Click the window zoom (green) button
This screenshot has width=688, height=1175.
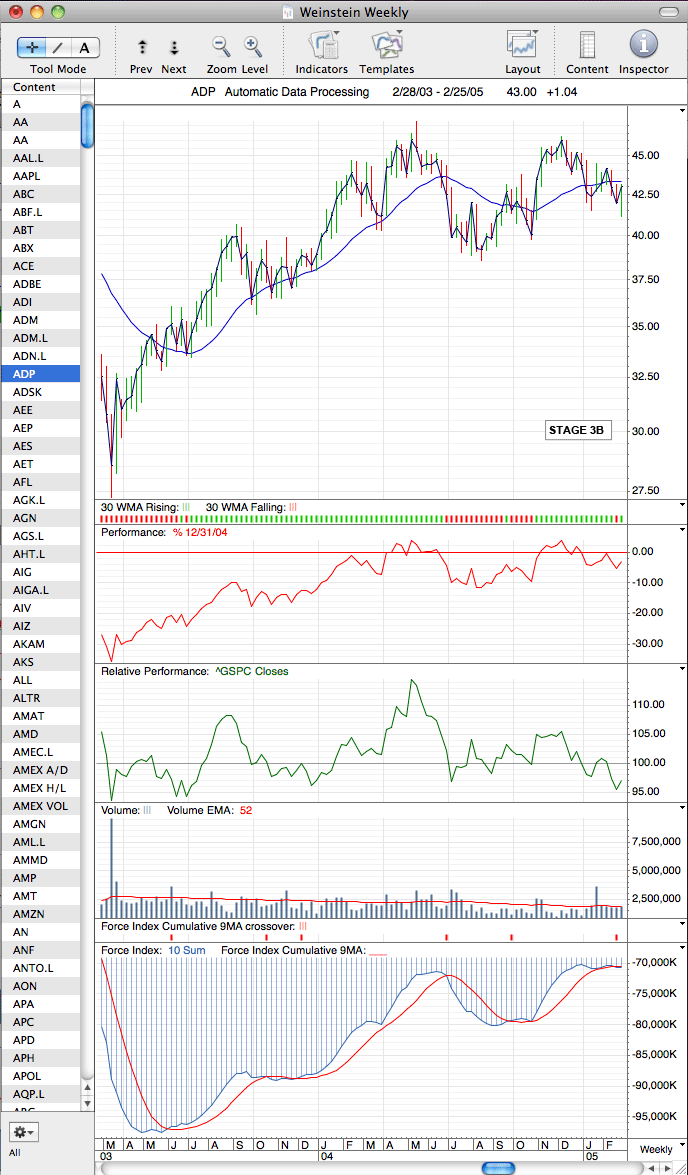(58, 12)
